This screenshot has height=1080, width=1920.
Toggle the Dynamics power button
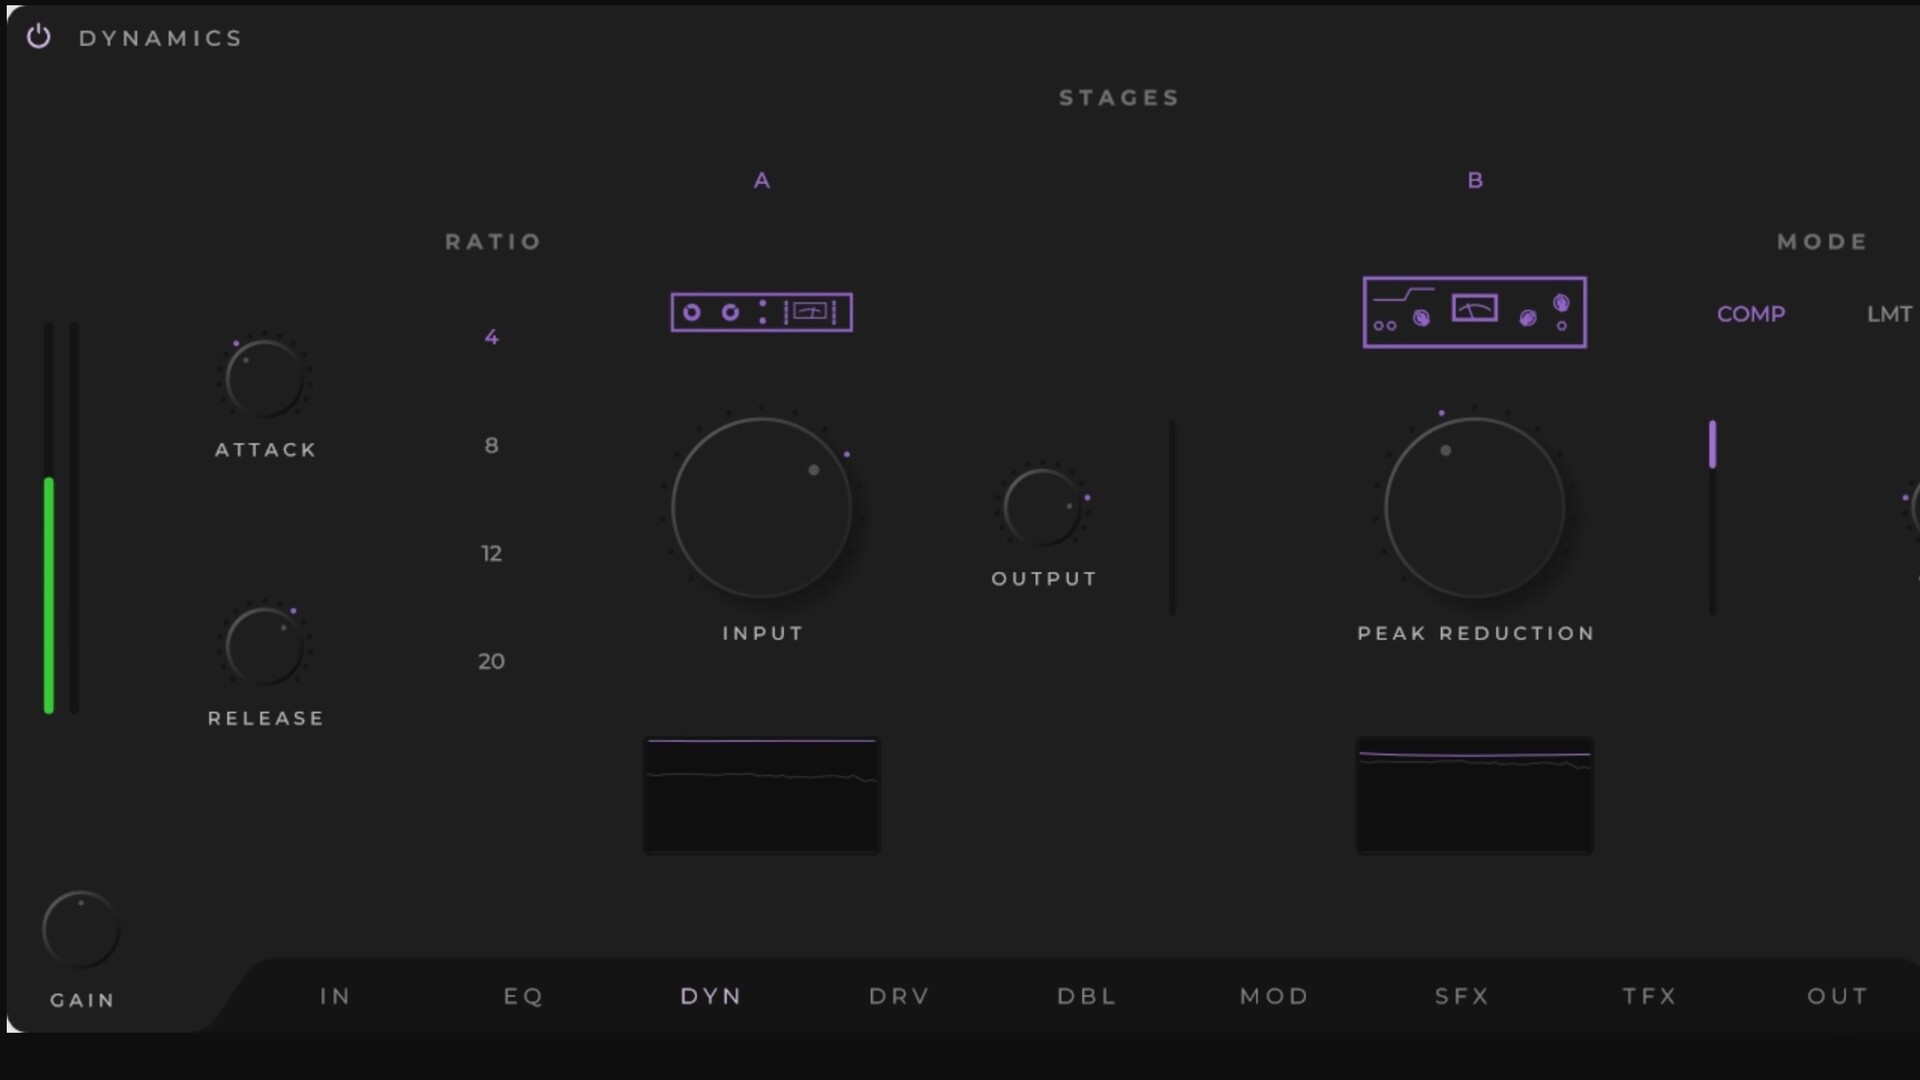38,37
